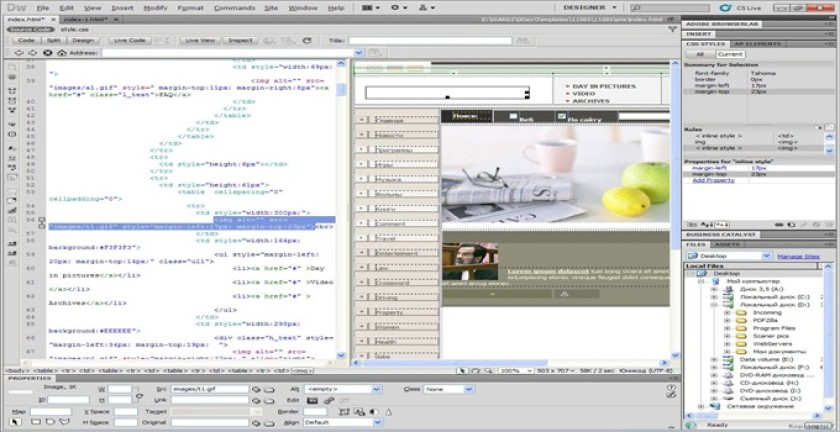The width and height of the screenshot is (840, 432).
Task: Open the DESIGNER workspace switcher
Action: [590, 8]
